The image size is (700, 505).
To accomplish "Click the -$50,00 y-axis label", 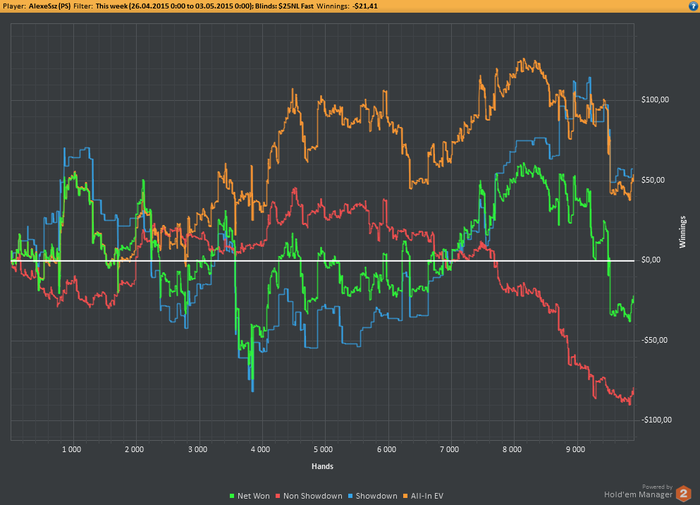I will (654, 340).
